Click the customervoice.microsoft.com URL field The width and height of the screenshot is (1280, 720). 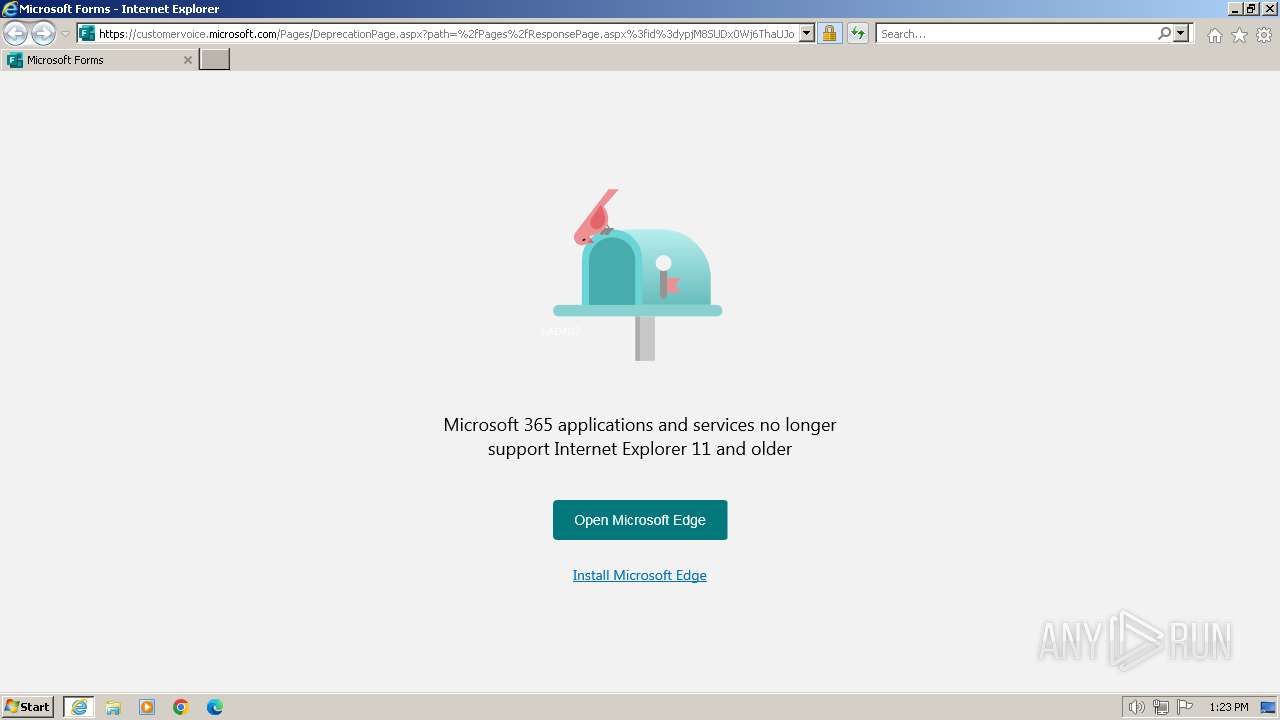[x=446, y=34]
